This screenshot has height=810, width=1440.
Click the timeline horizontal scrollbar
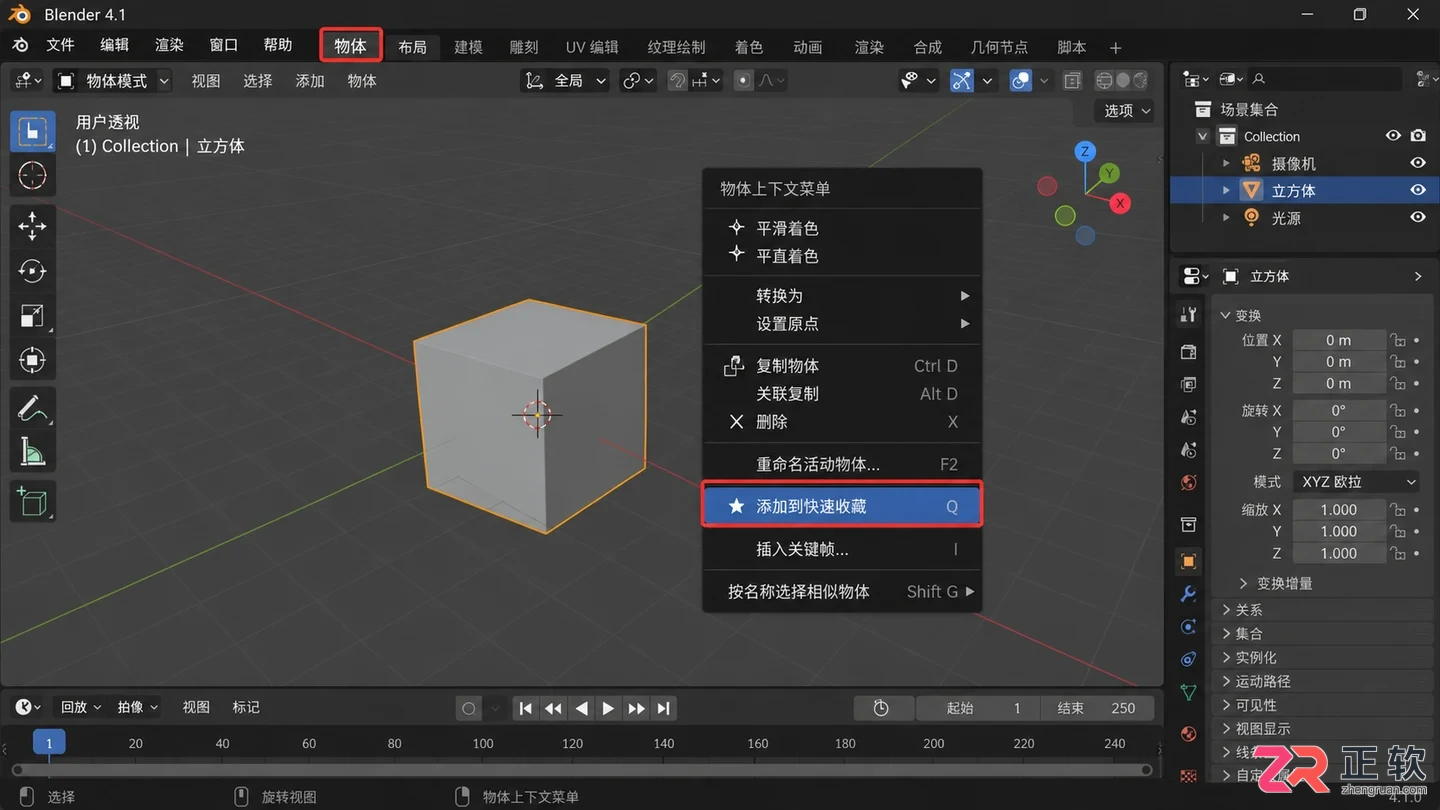pos(581,770)
